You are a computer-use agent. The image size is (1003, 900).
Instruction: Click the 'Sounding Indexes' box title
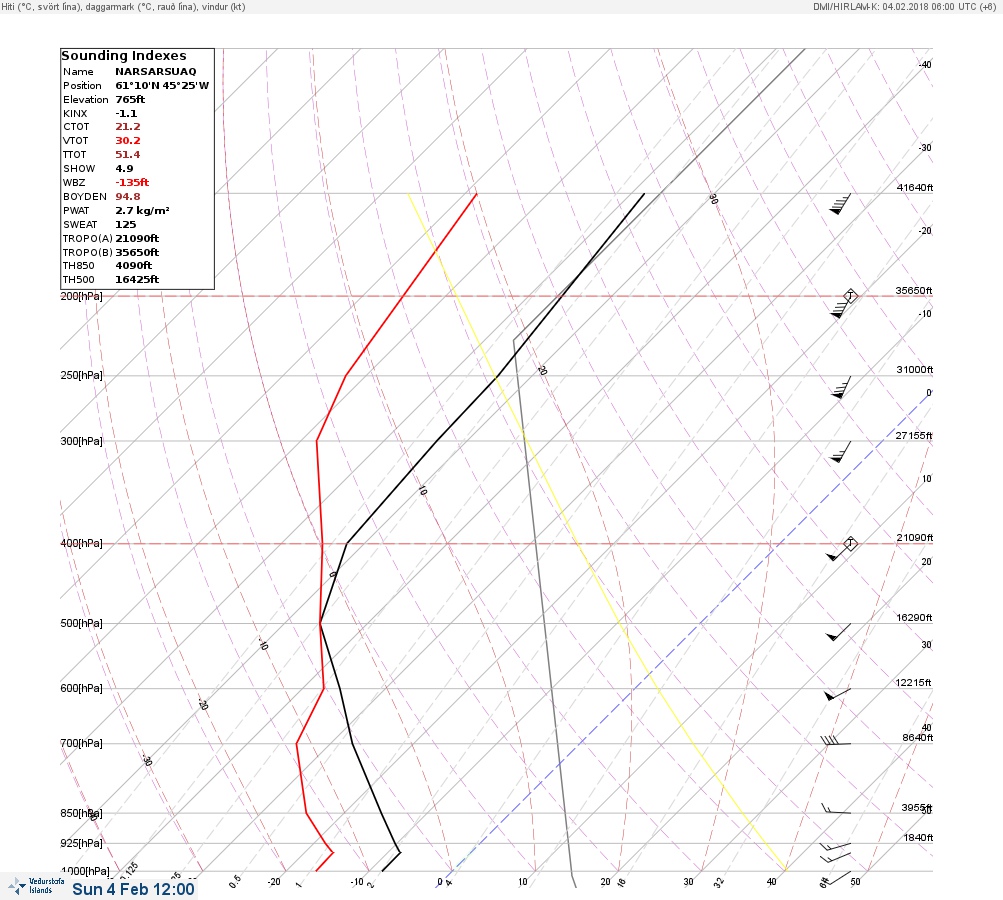123,56
